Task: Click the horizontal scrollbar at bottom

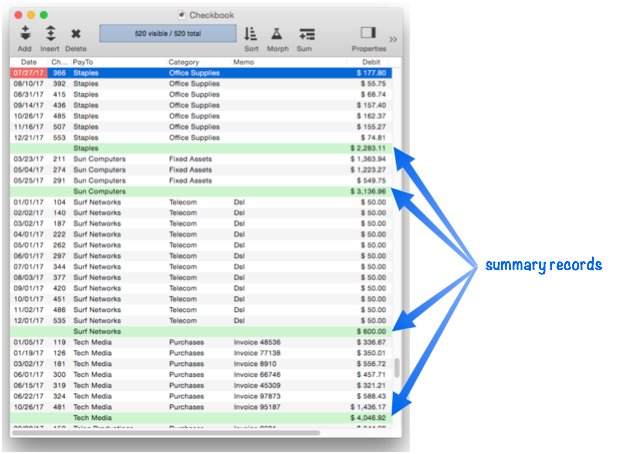Action: (x=166, y=433)
